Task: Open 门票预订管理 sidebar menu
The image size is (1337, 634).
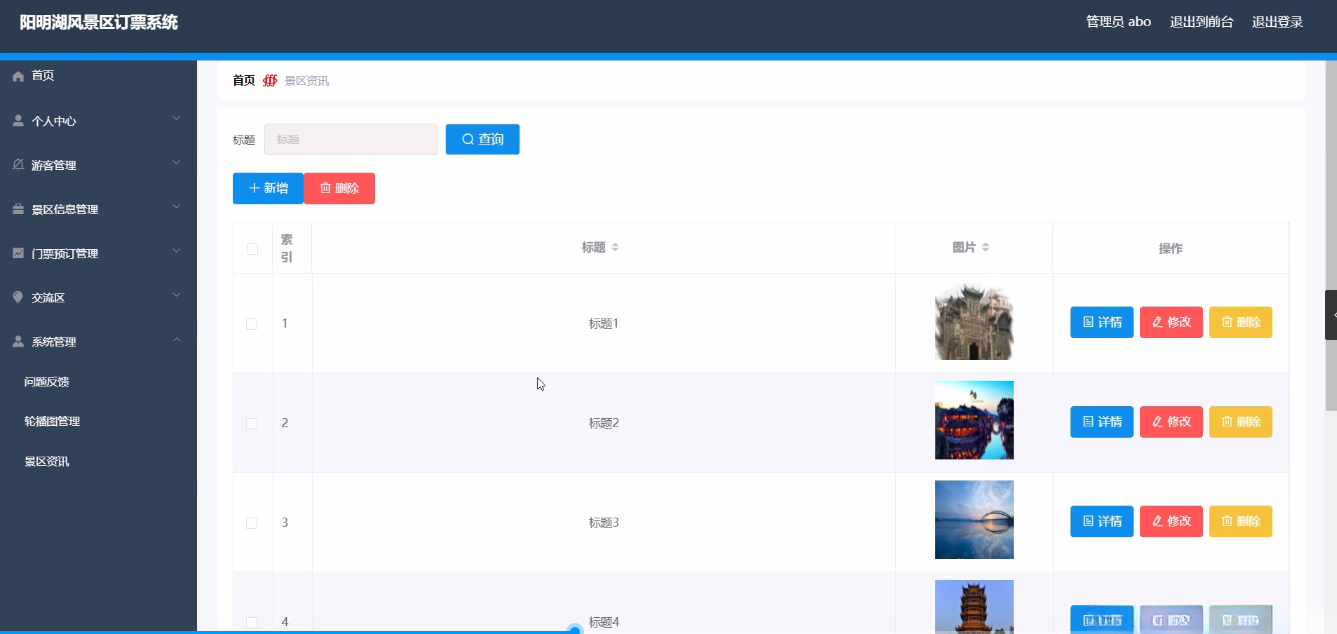Action: (x=98, y=253)
